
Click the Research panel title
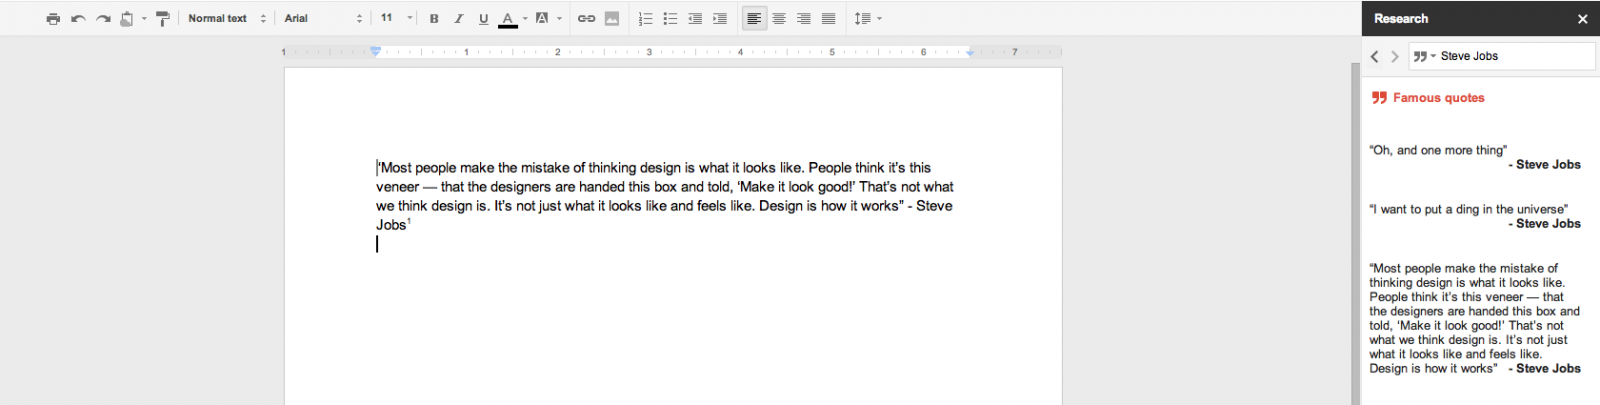click(1401, 19)
